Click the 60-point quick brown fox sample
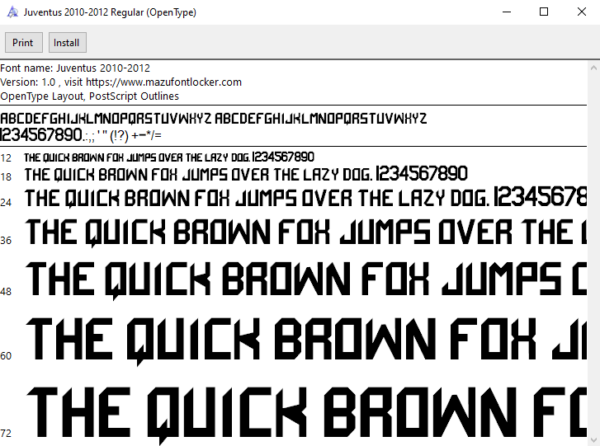Viewport: 600px width, 446px height. (x=306, y=341)
